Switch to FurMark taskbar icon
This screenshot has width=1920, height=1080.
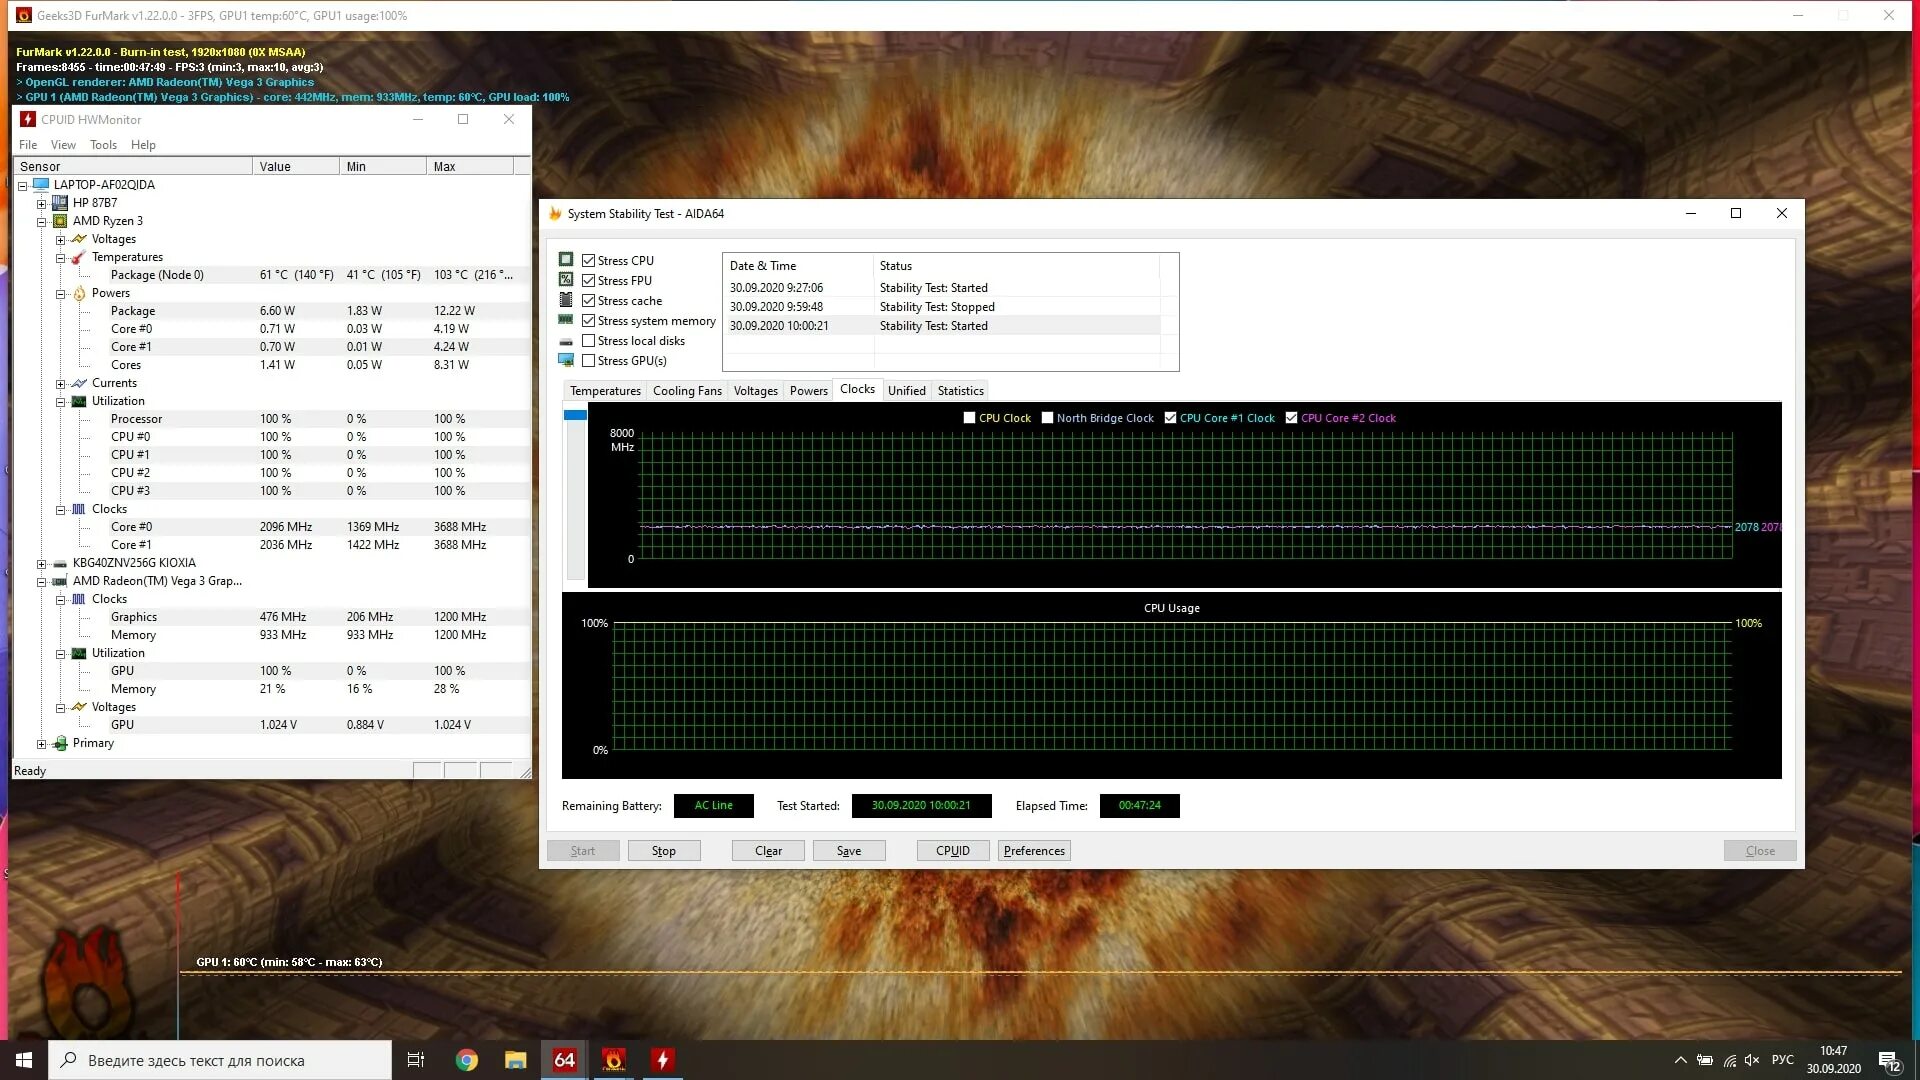point(614,1060)
